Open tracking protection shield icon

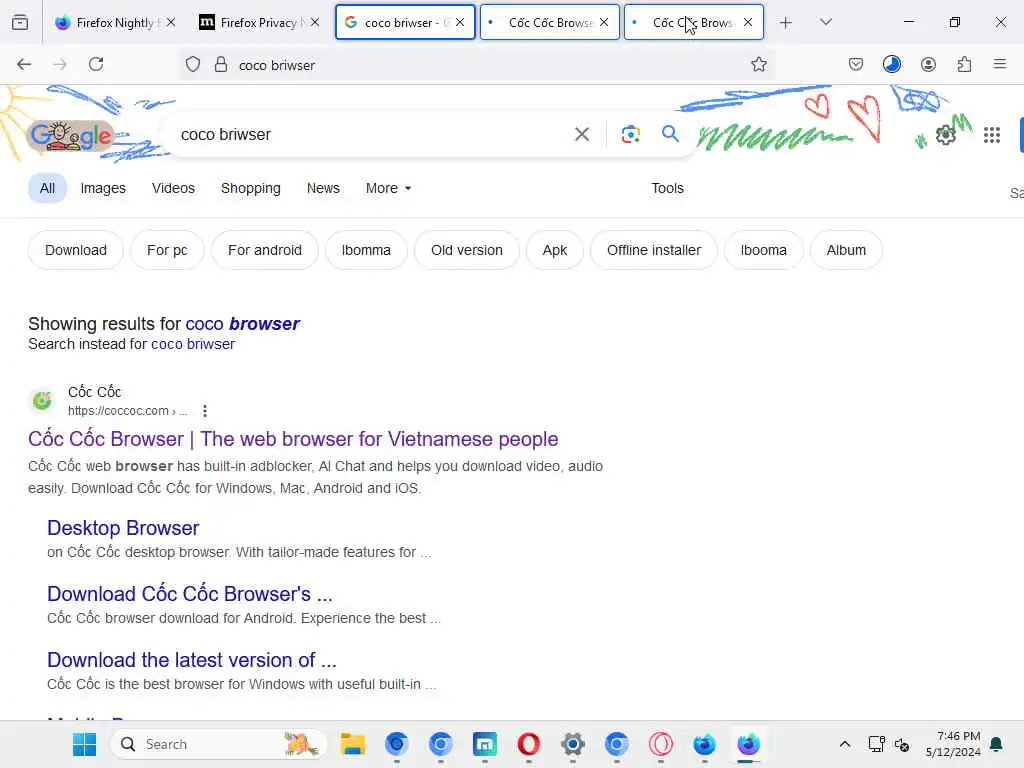click(x=193, y=64)
